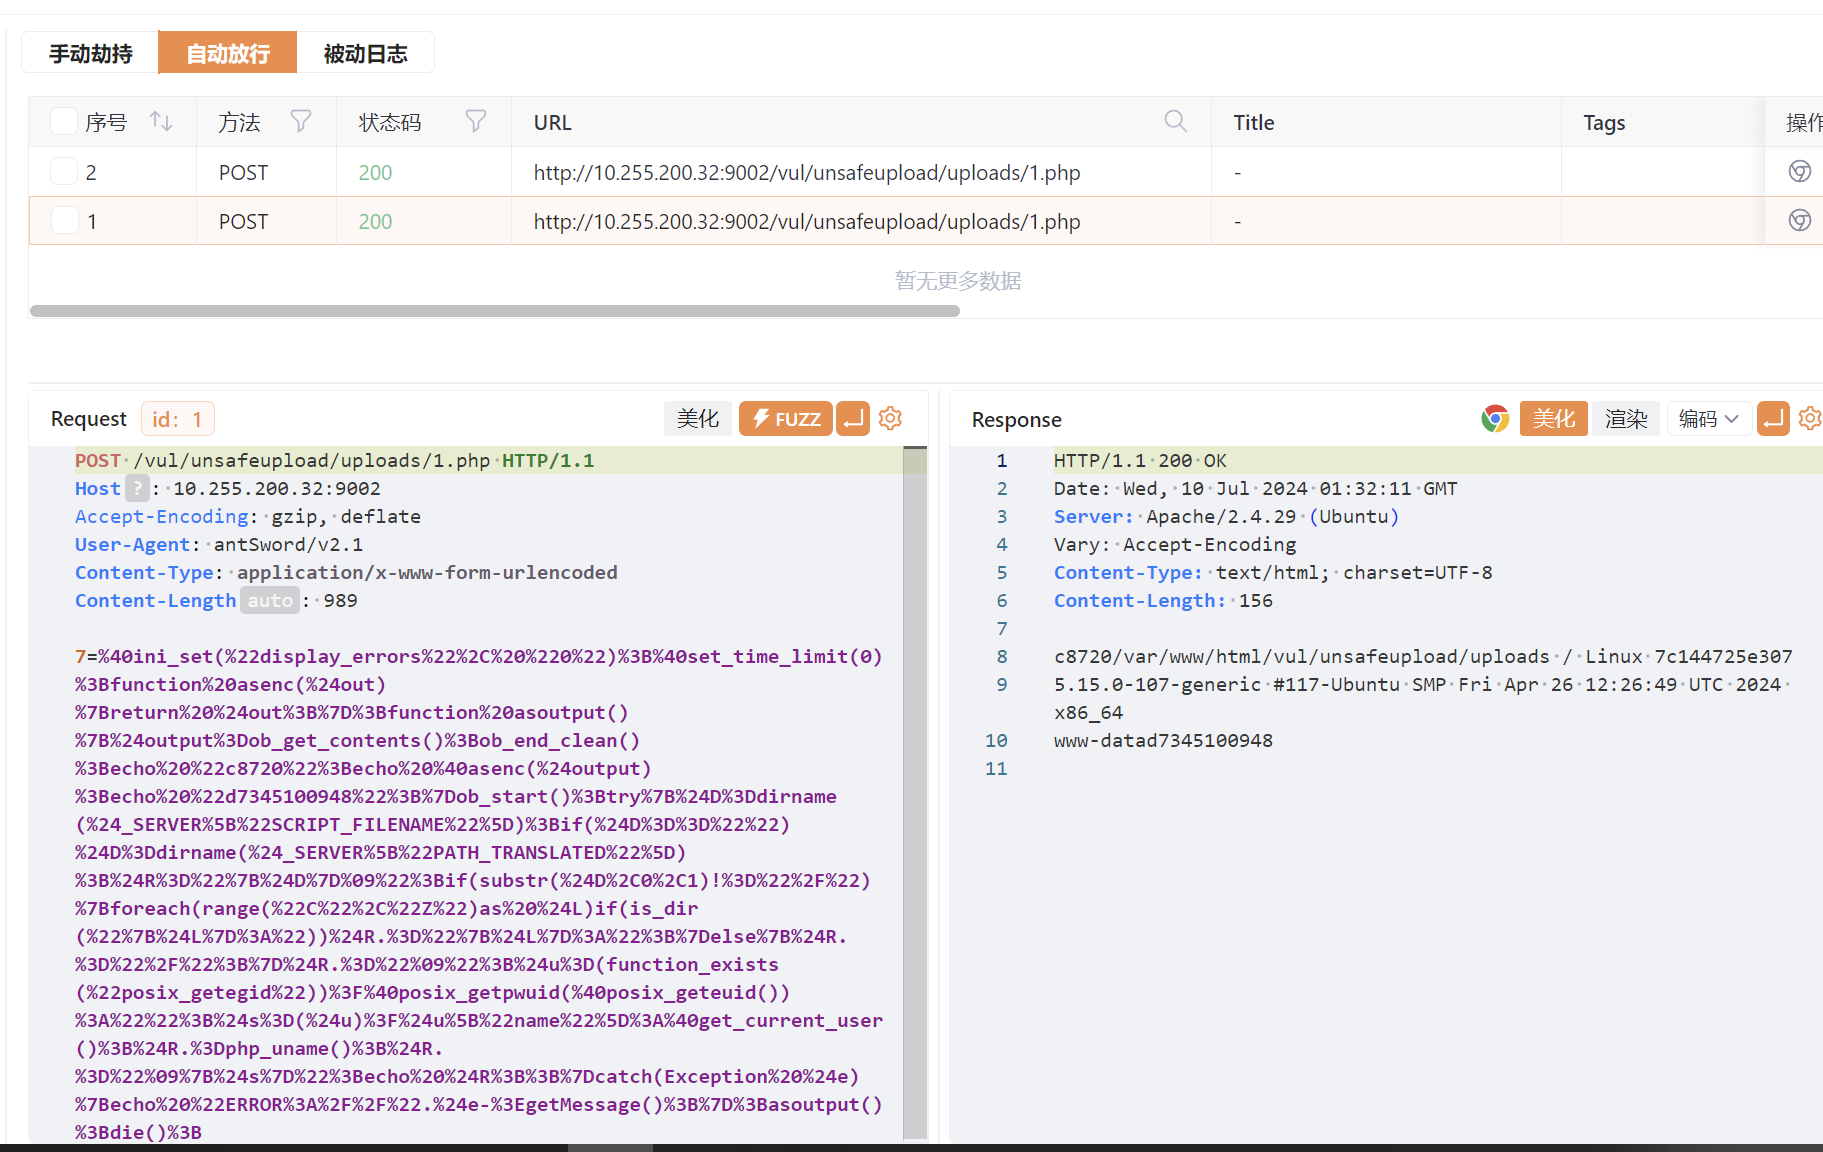The height and width of the screenshot is (1152, 1823).
Task: Click the Content-Length auto tag
Action: [270, 601]
